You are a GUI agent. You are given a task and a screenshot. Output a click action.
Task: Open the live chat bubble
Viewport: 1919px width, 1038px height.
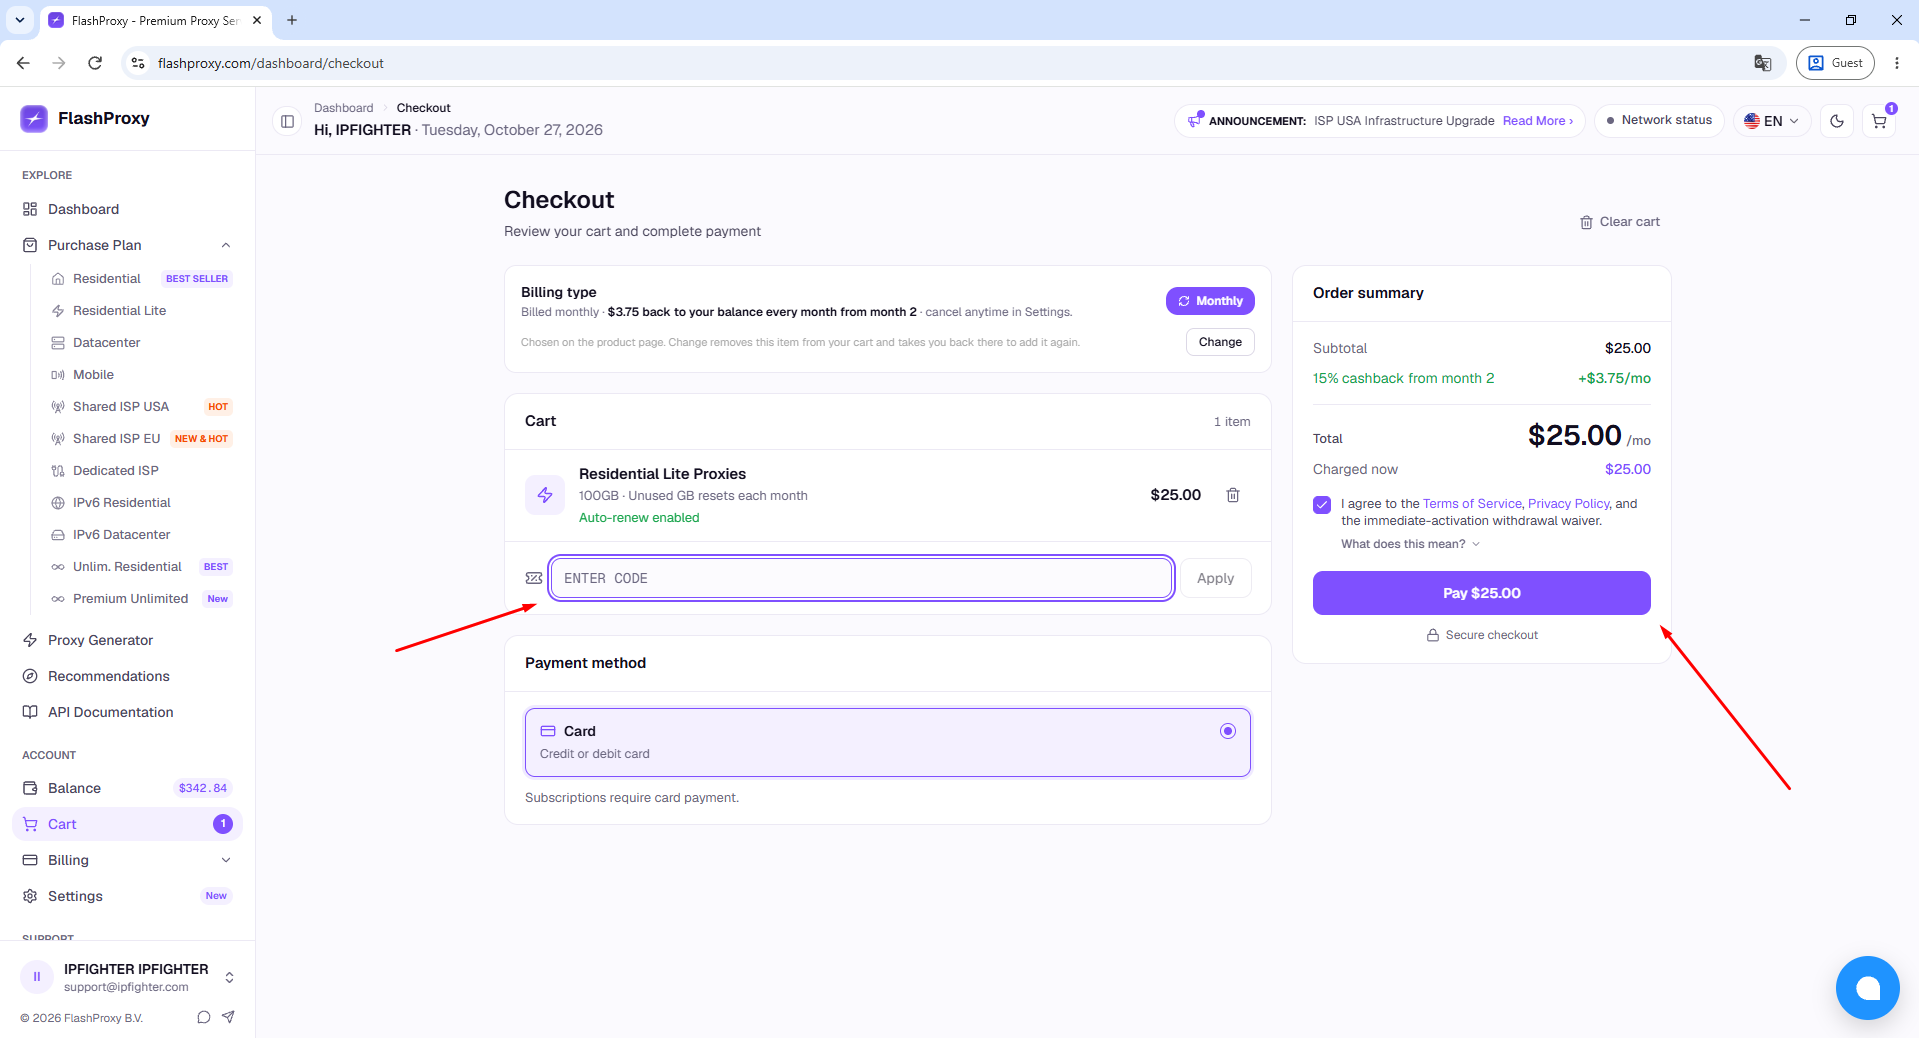(1867, 988)
